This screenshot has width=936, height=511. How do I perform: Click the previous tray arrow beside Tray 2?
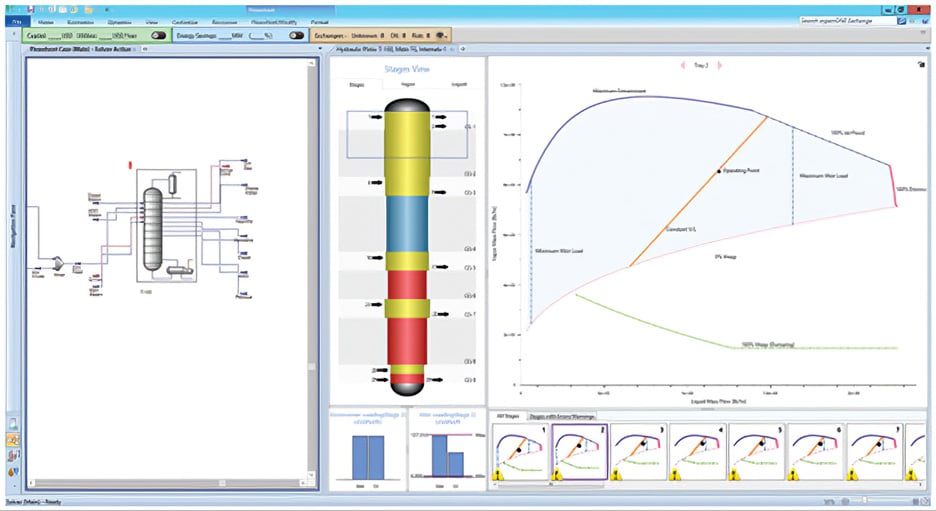[685, 65]
